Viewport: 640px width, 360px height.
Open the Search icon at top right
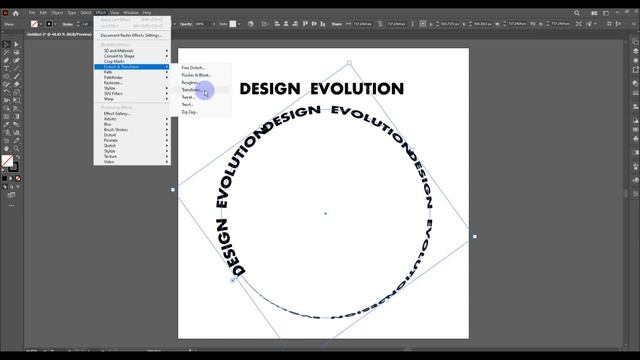click(x=577, y=13)
